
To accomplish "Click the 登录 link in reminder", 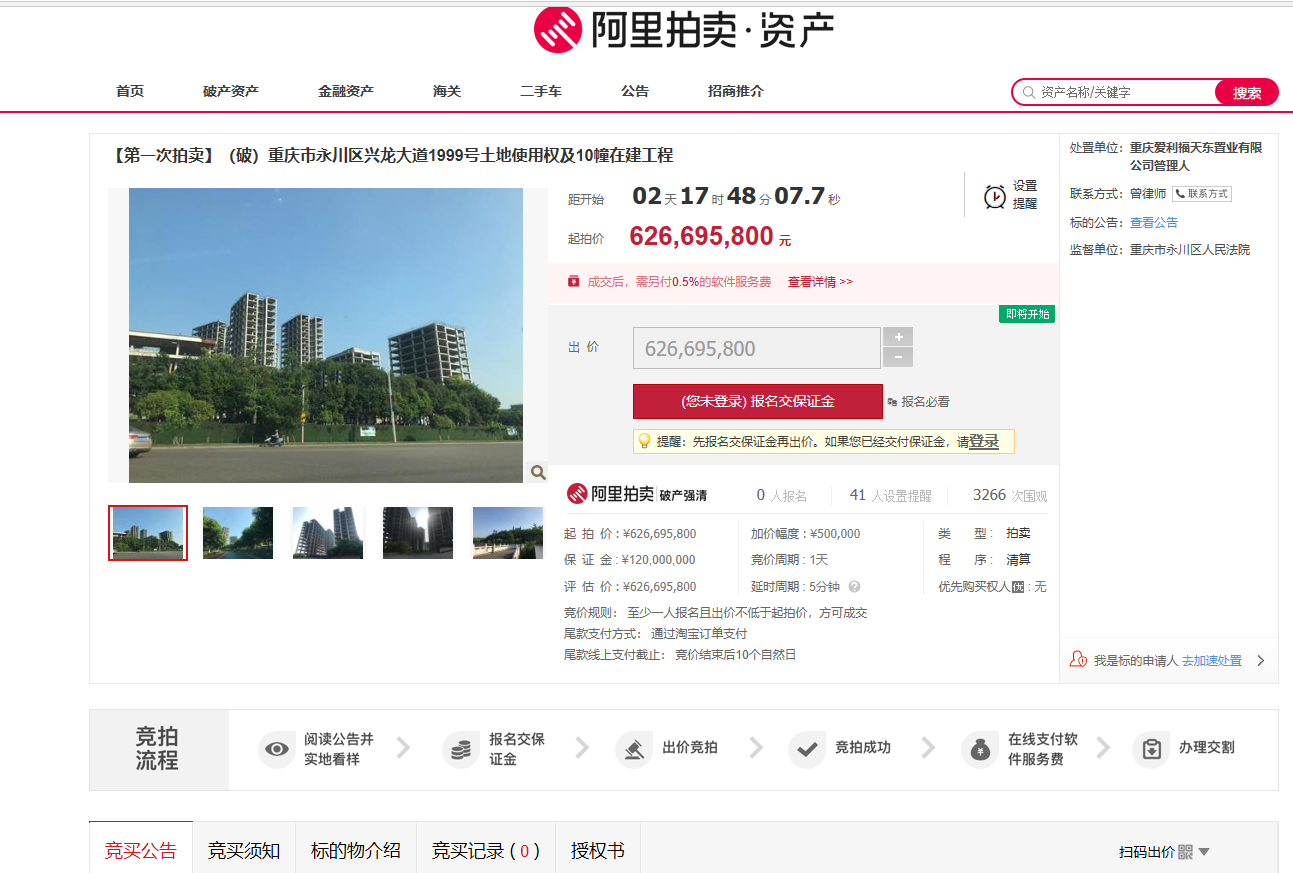I will (x=984, y=441).
